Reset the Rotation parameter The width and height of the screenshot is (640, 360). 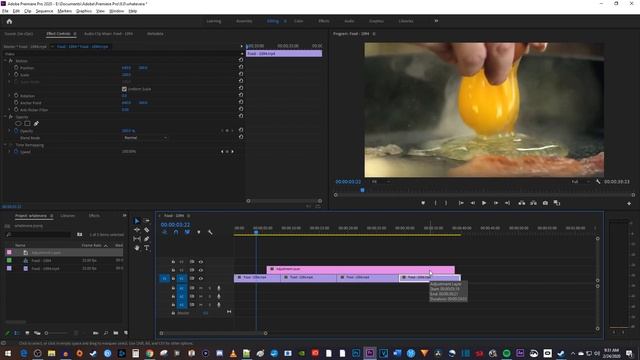241,95
